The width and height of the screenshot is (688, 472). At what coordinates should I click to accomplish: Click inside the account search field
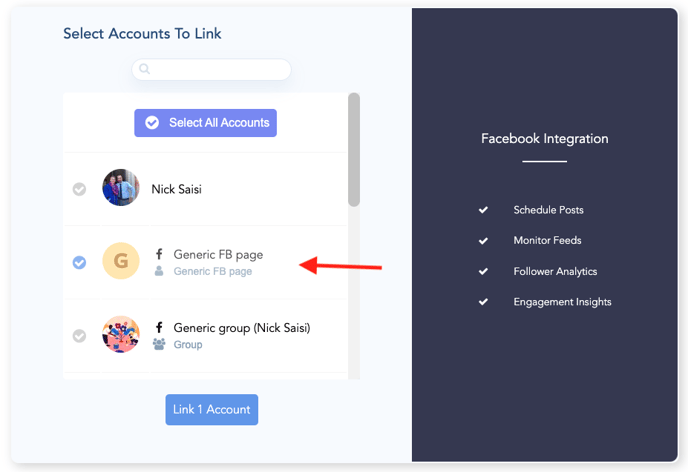coord(211,69)
